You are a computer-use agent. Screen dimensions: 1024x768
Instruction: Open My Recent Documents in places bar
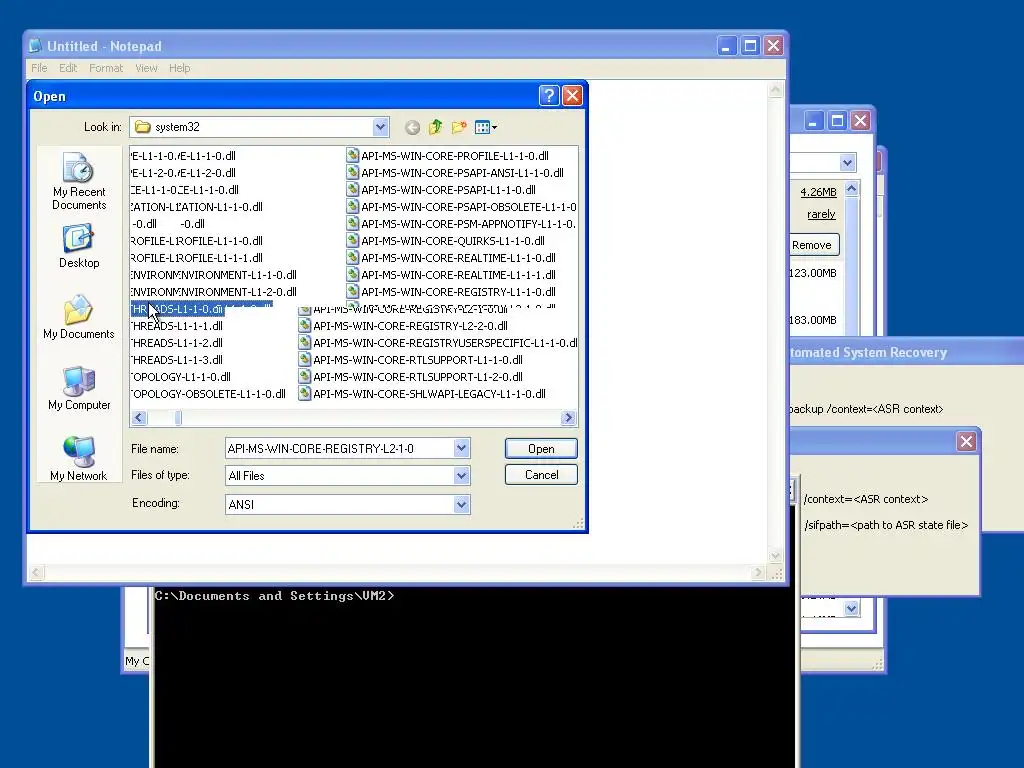tap(79, 181)
